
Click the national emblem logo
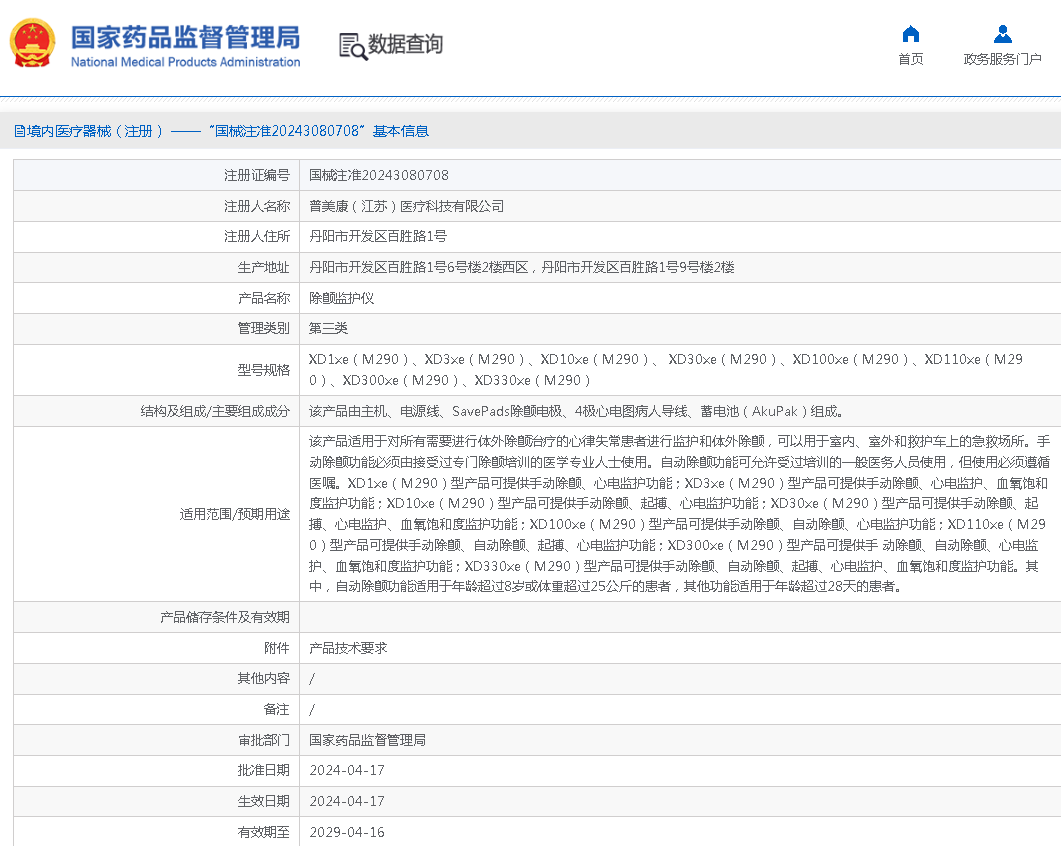[32, 43]
